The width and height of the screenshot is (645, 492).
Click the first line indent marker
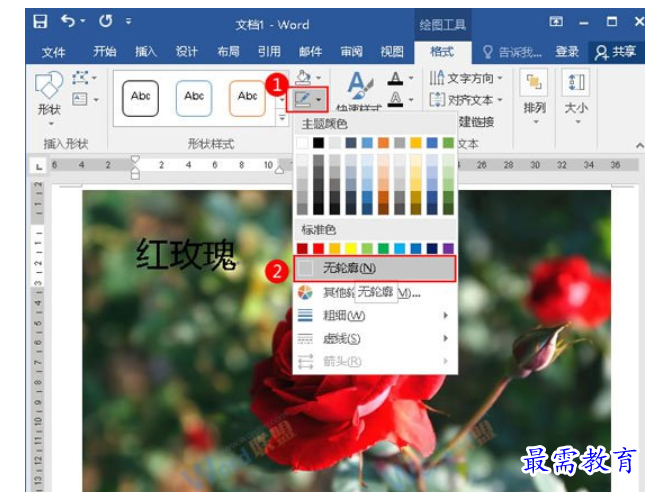[x=135, y=159]
